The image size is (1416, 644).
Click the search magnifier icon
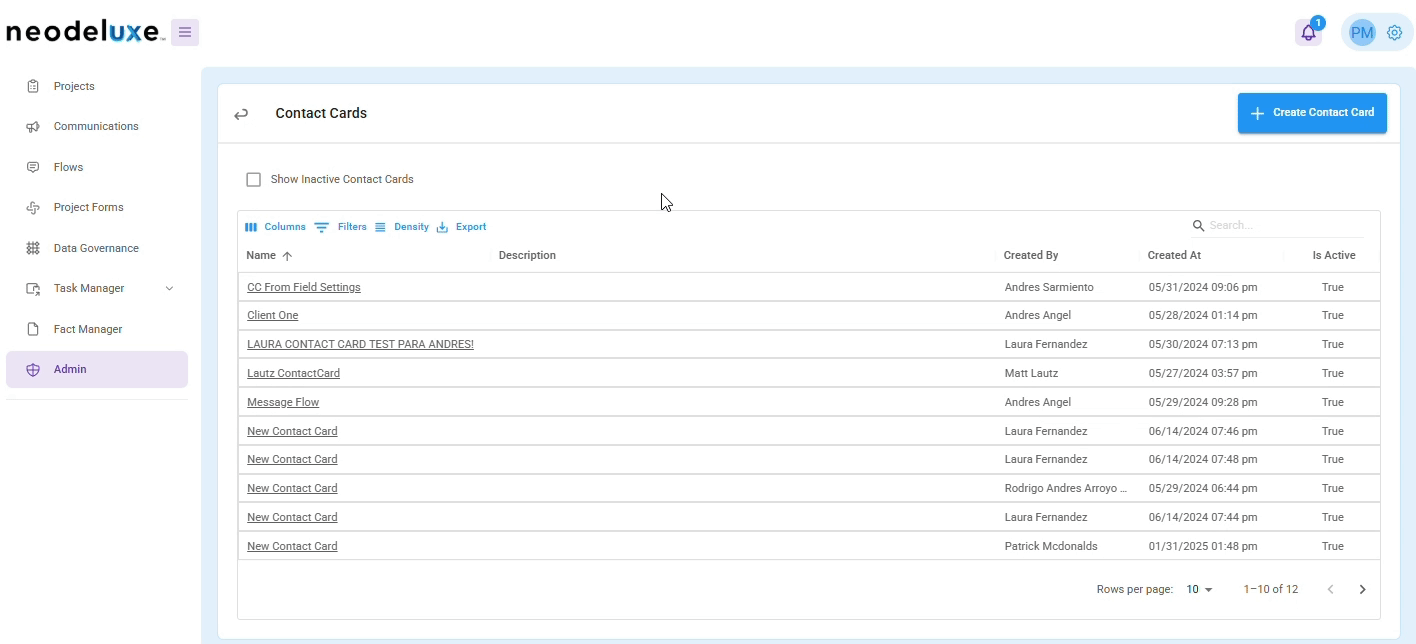1198,226
